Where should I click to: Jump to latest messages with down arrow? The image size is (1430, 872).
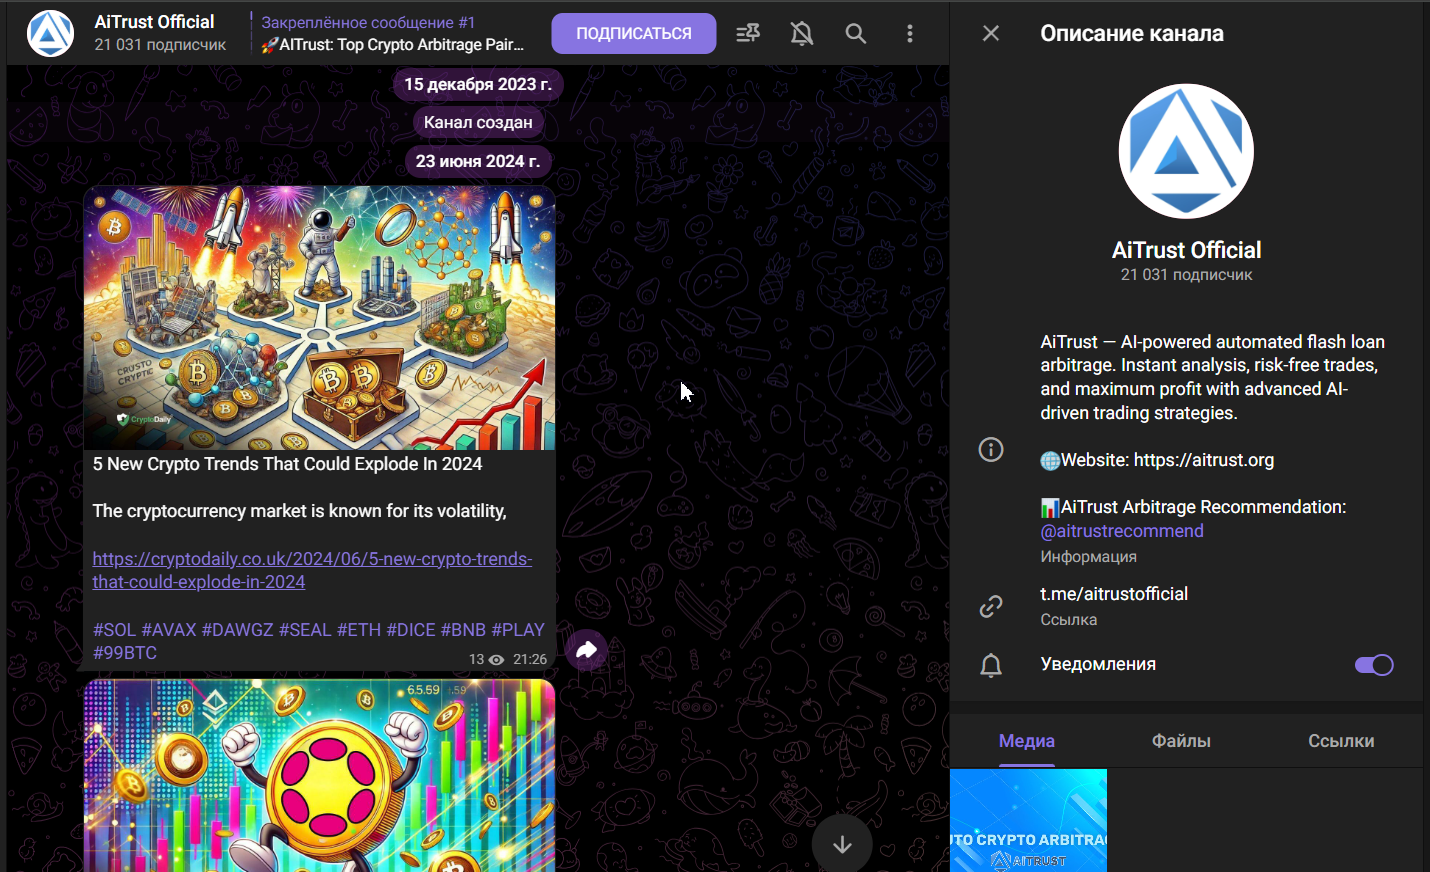842,844
